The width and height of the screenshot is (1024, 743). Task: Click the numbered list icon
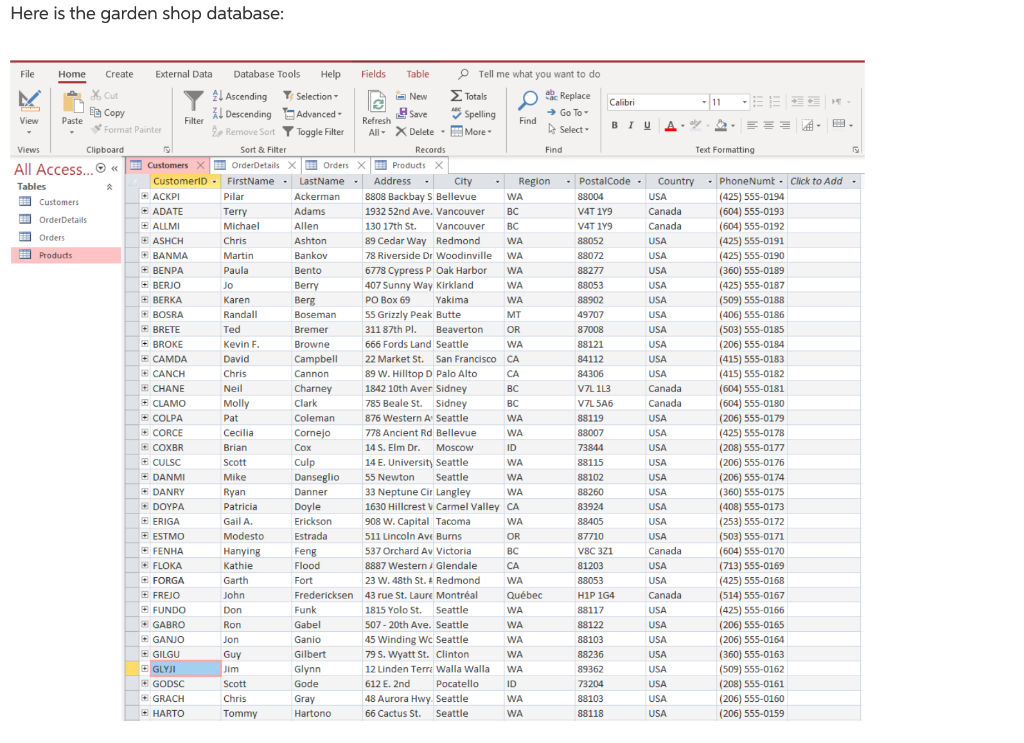coord(775,102)
